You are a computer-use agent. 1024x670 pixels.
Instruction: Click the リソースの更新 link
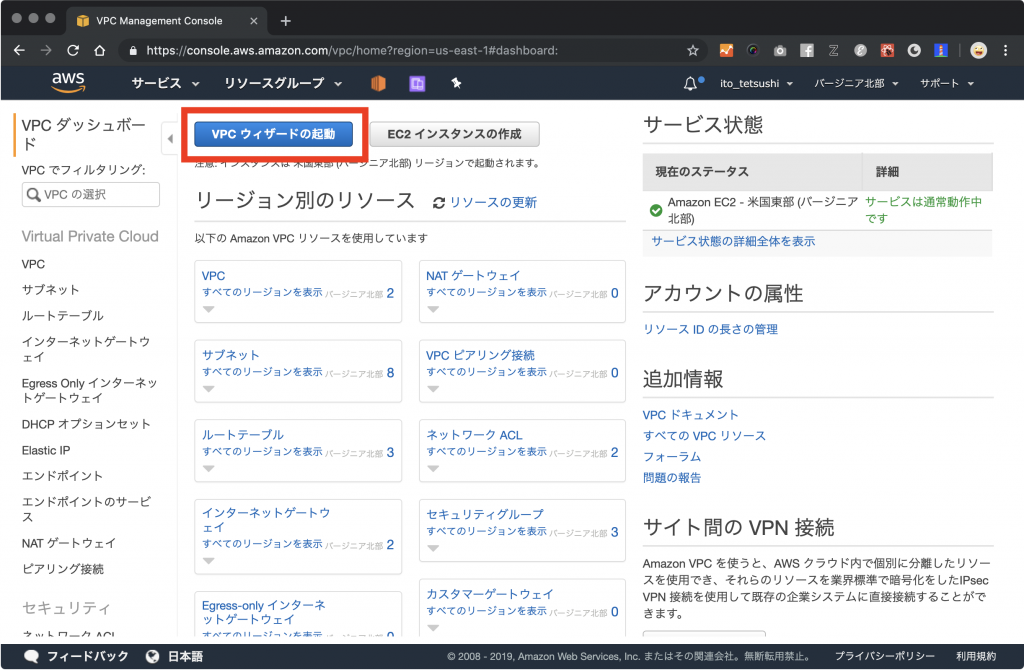click(493, 202)
